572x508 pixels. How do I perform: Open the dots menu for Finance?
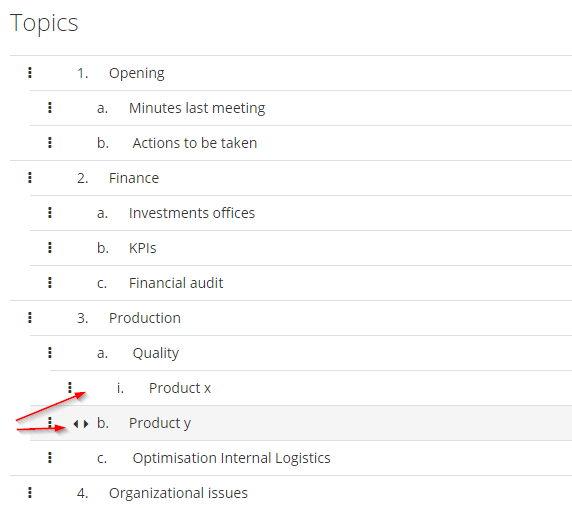30,178
